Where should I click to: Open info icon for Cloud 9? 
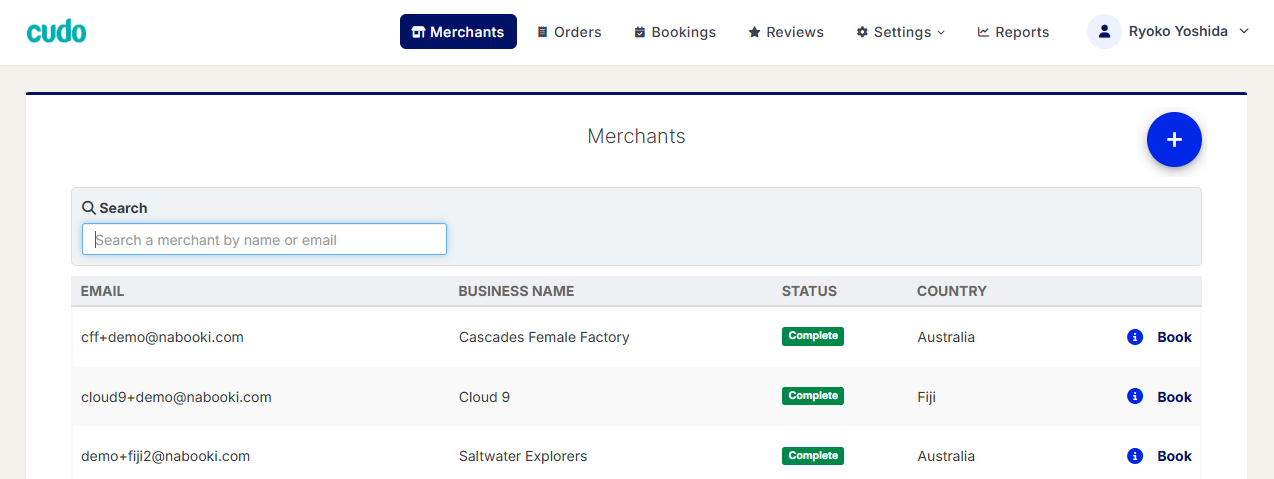(x=1135, y=396)
